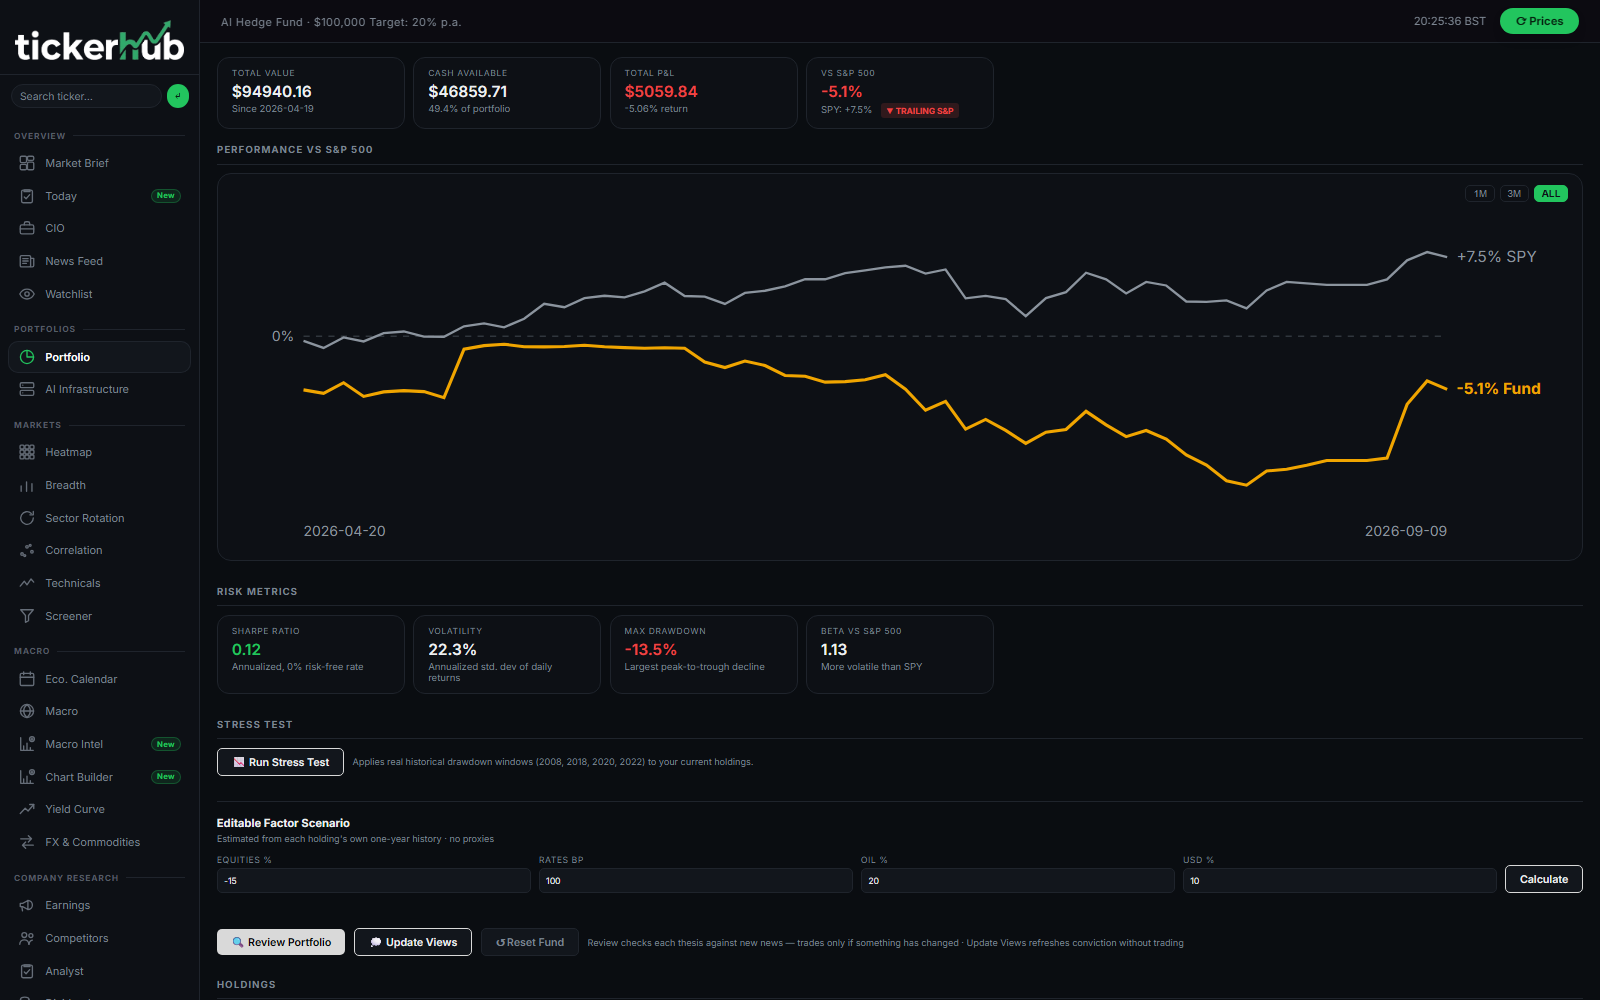Open the CIO briefcase icon
Viewport: 1600px width, 1000px height.
(x=27, y=228)
